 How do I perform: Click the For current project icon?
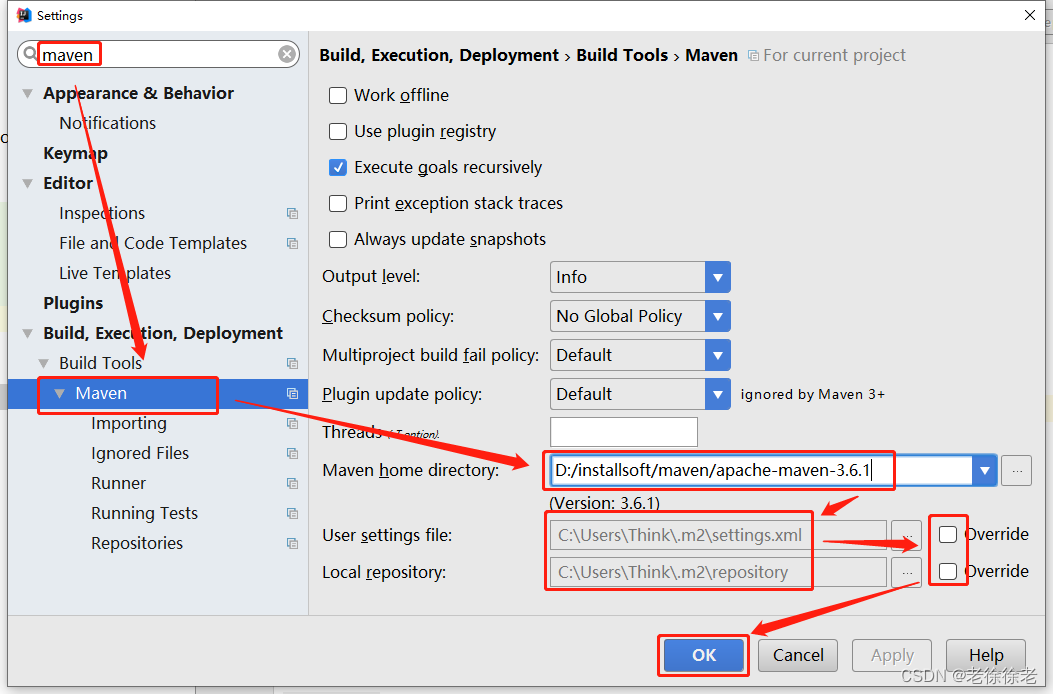(753, 56)
